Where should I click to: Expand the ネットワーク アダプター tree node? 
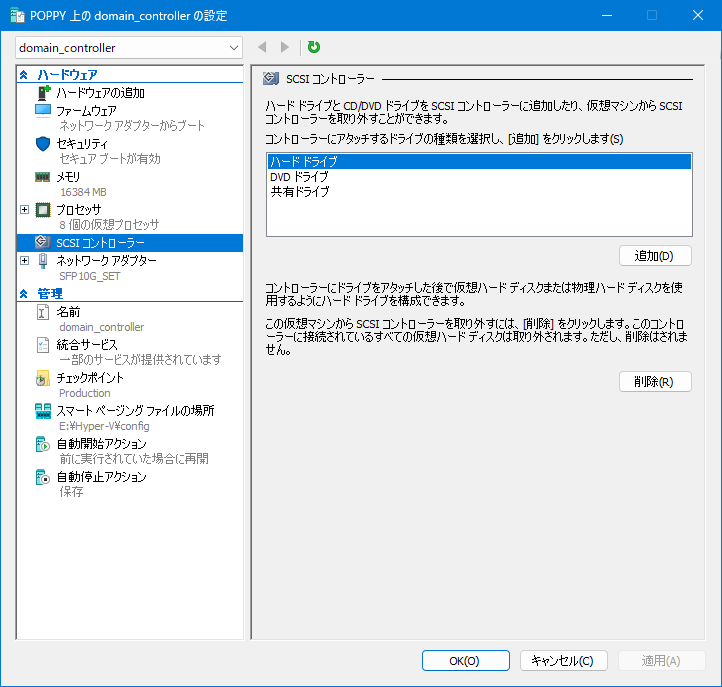pyautogui.click(x=24, y=261)
